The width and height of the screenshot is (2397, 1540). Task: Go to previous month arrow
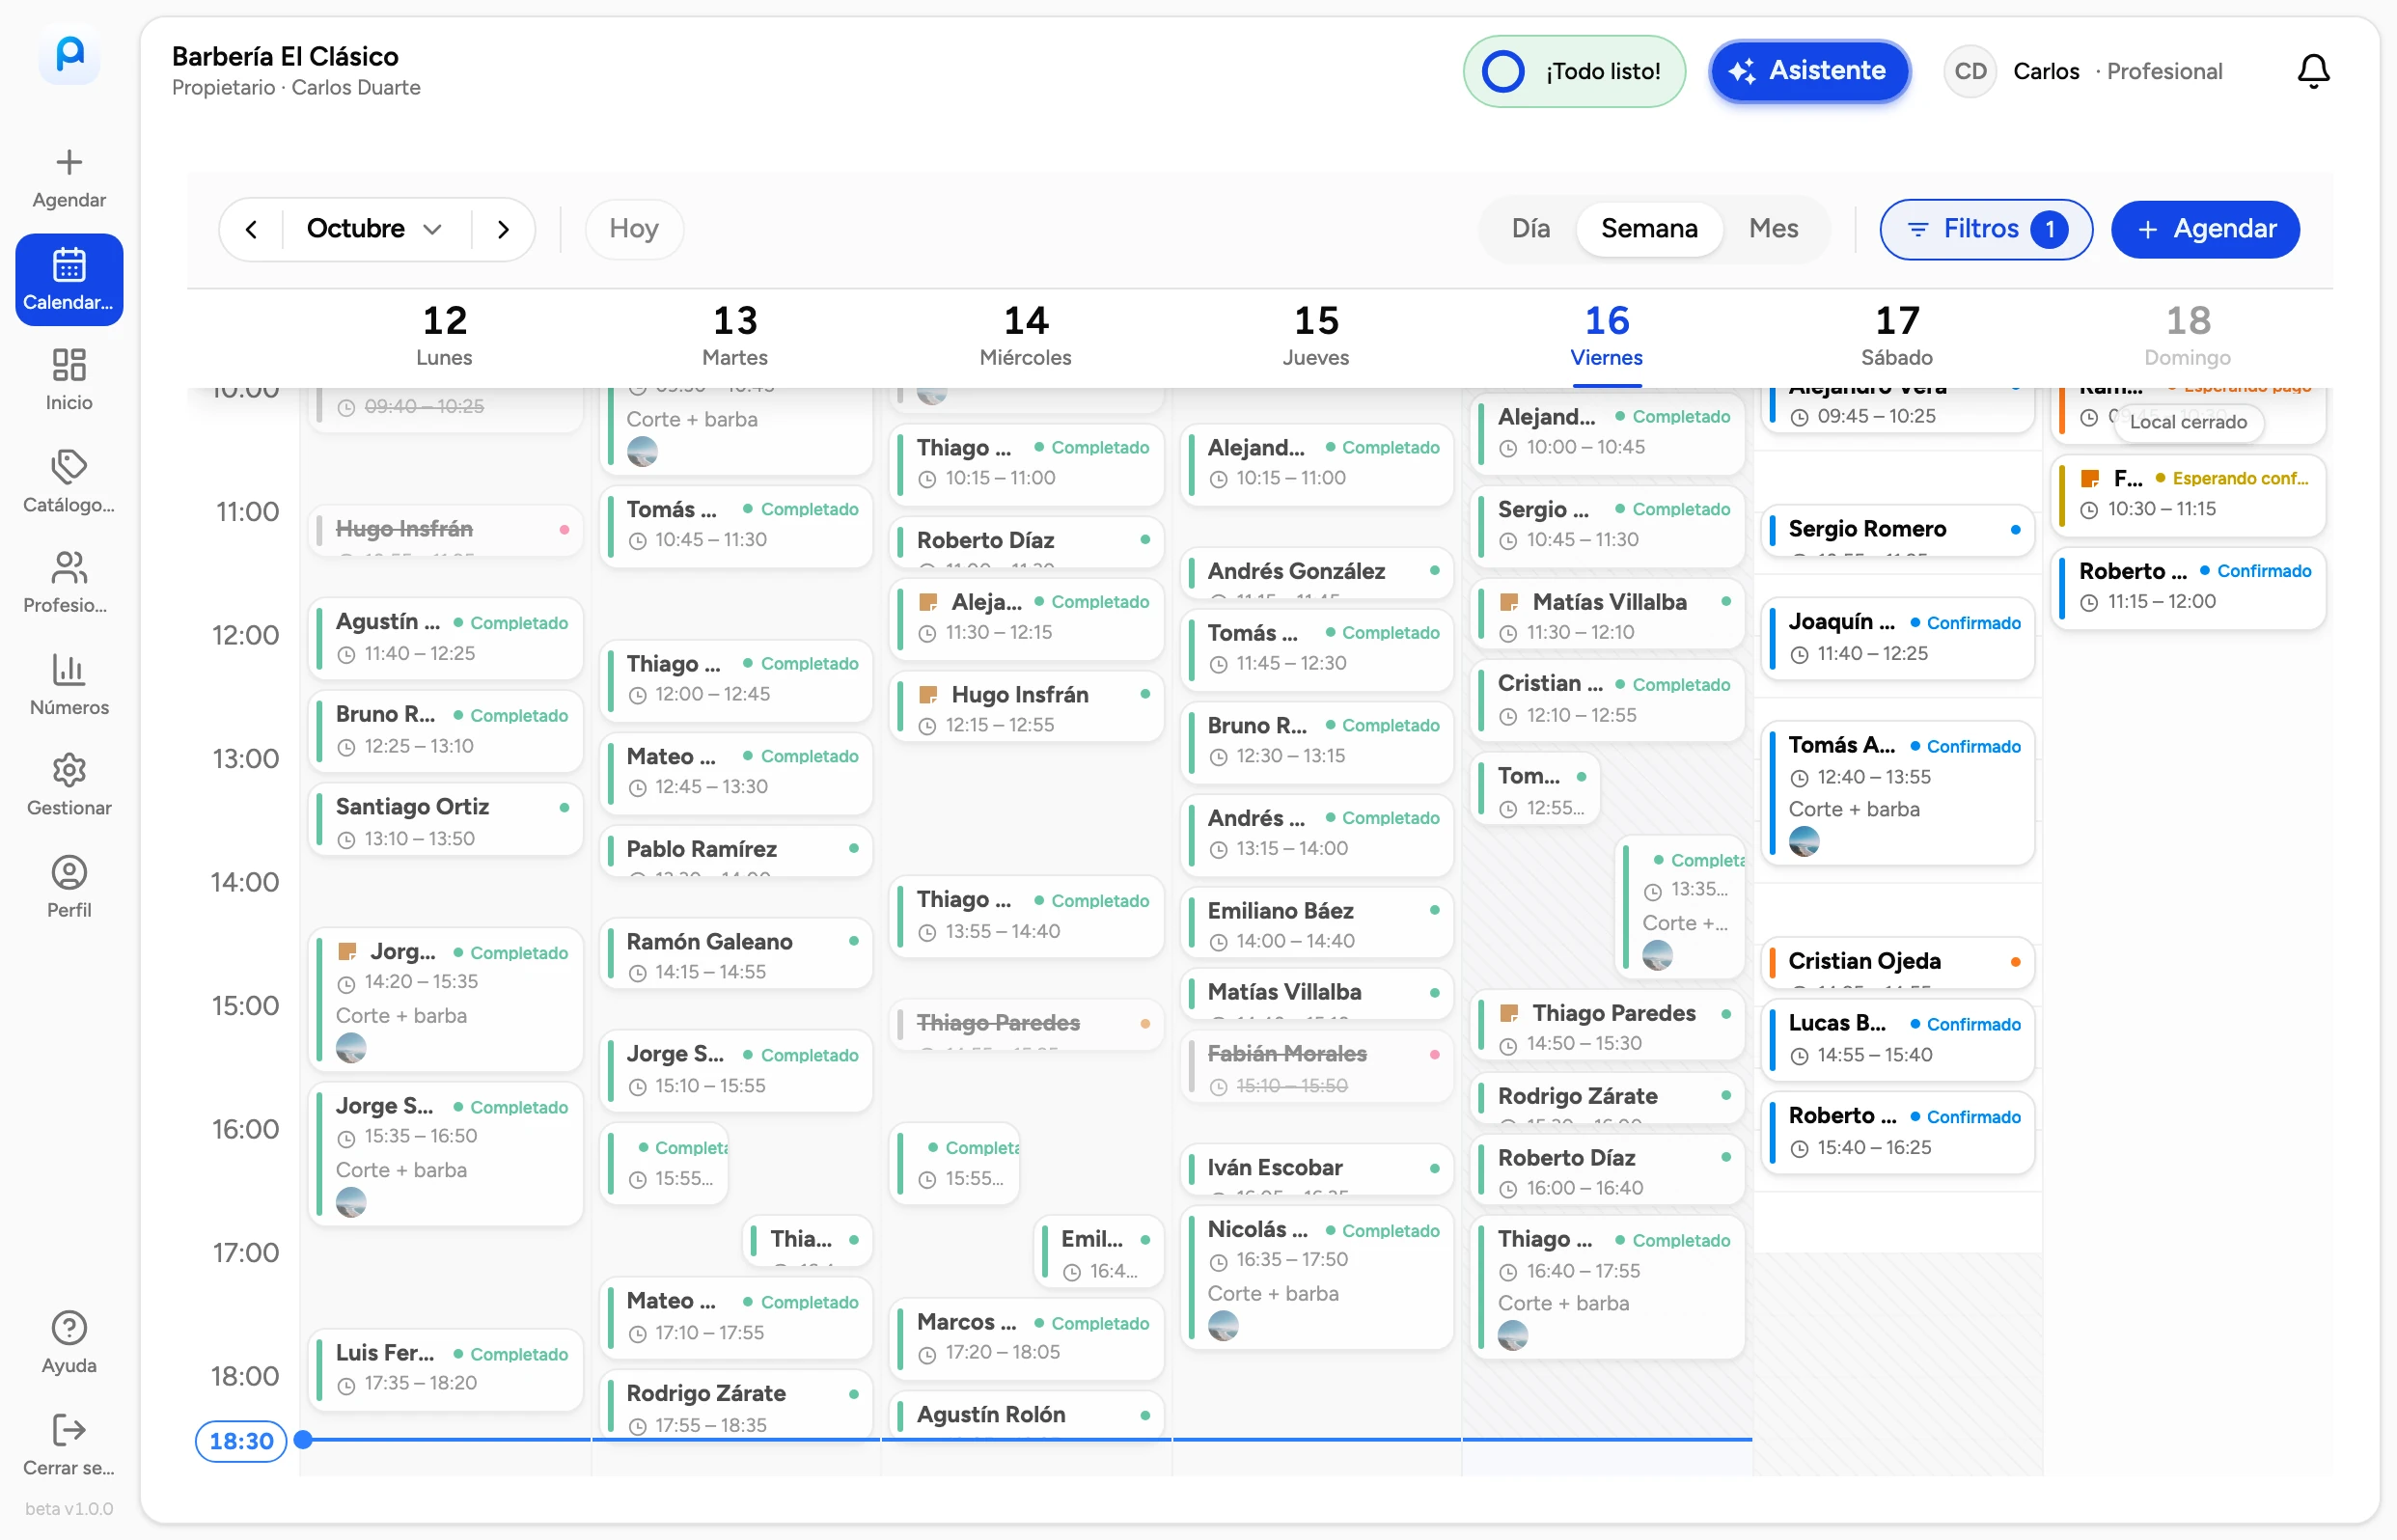[x=251, y=229]
